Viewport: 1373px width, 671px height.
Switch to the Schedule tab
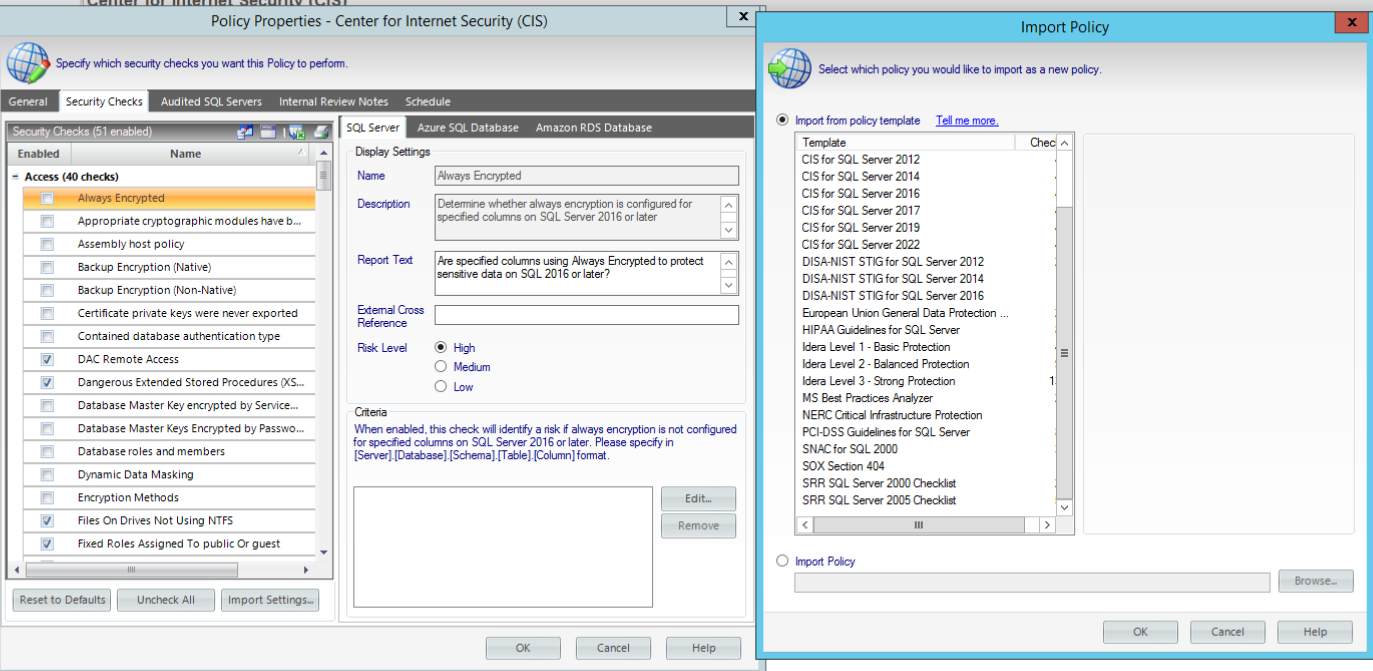(427, 102)
